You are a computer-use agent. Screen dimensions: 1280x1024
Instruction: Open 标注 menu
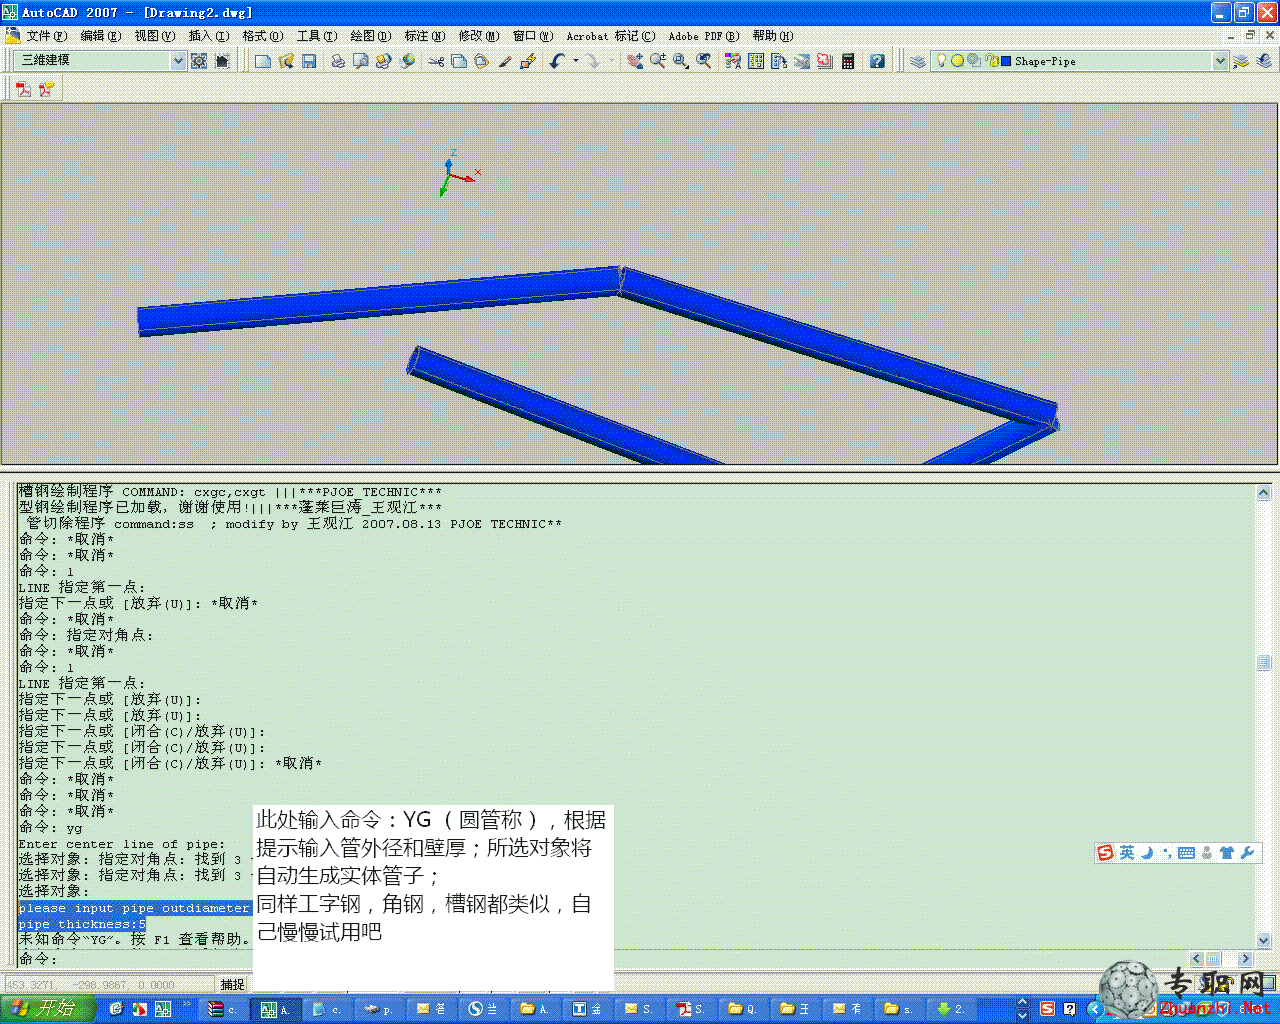click(x=424, y=36)
